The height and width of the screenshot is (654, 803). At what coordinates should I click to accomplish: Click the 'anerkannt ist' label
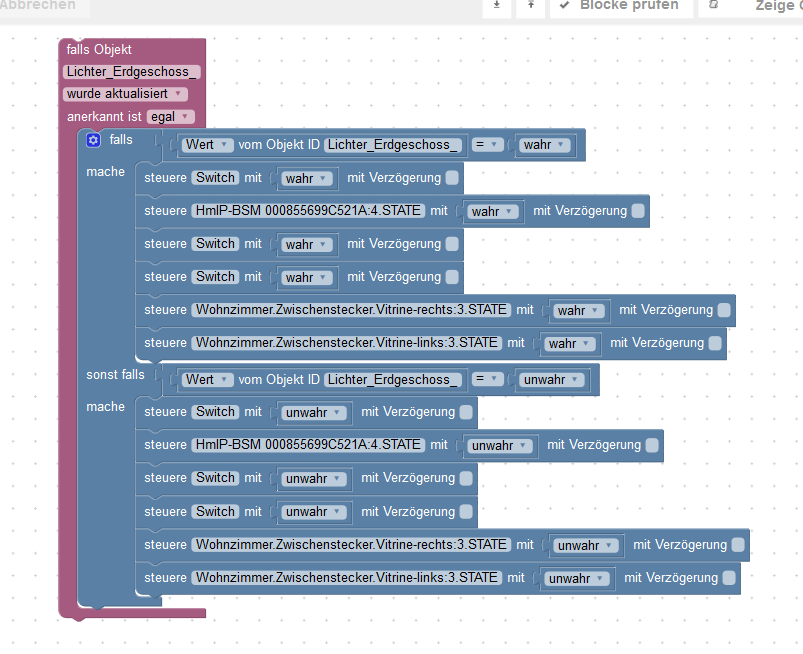coord(104,117)
